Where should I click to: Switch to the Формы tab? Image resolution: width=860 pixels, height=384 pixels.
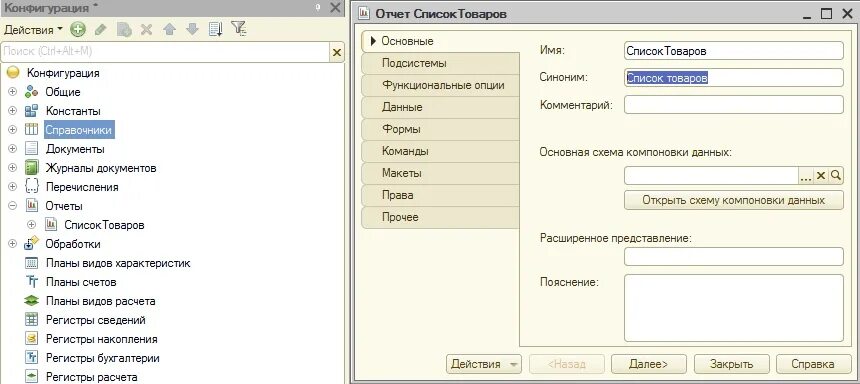pos(440,129)
